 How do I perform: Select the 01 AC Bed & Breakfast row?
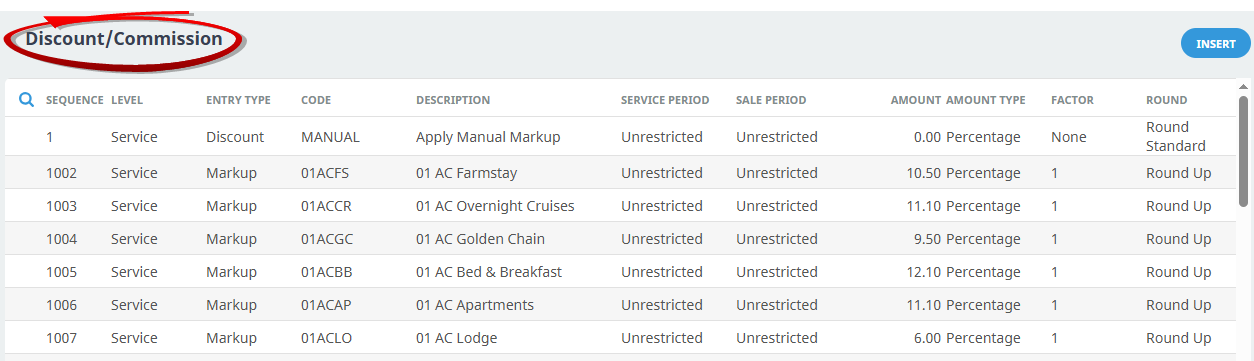point(620,272)
